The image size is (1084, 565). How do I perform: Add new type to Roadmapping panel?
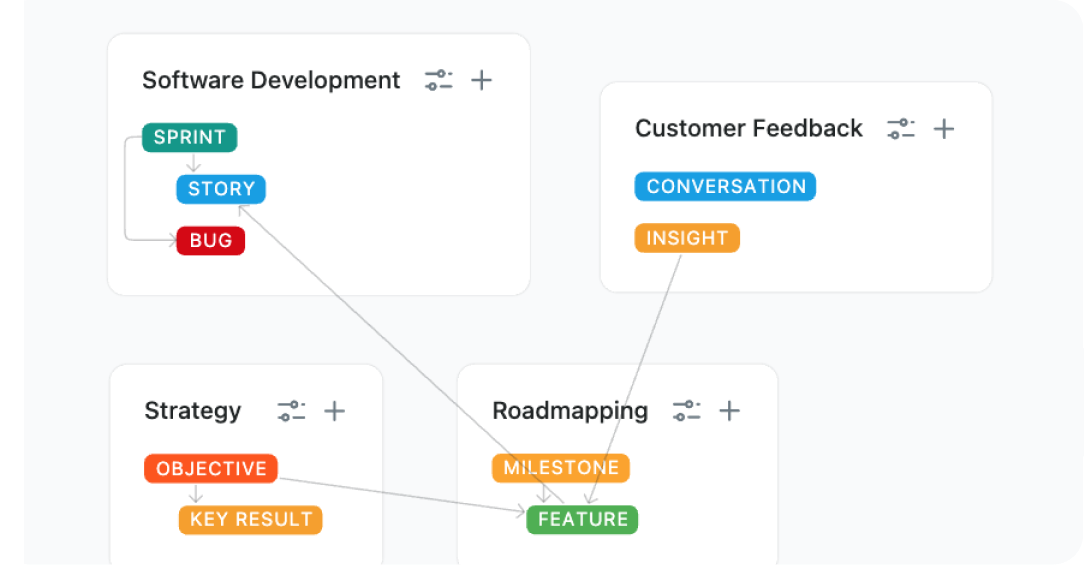(730, 411)
